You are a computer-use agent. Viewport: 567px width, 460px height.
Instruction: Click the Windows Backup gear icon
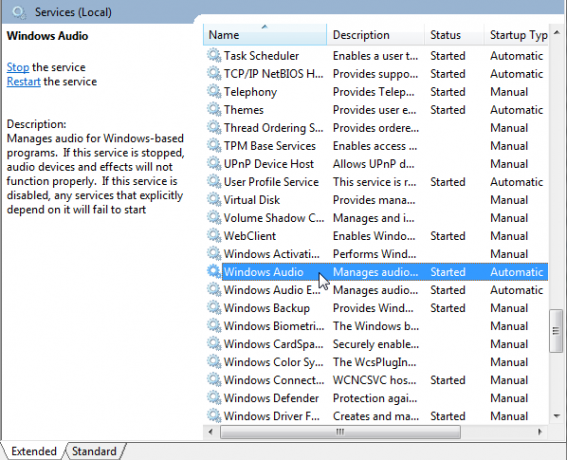coord(214,308)
